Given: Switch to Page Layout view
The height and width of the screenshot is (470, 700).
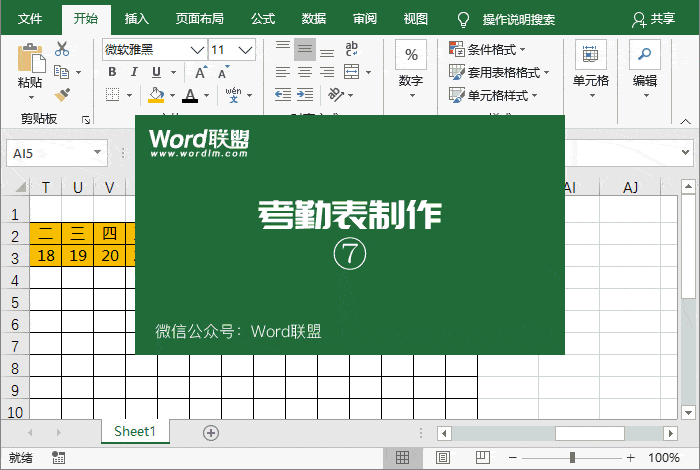Looking at the screenshot, I should (x=442, y=458).
